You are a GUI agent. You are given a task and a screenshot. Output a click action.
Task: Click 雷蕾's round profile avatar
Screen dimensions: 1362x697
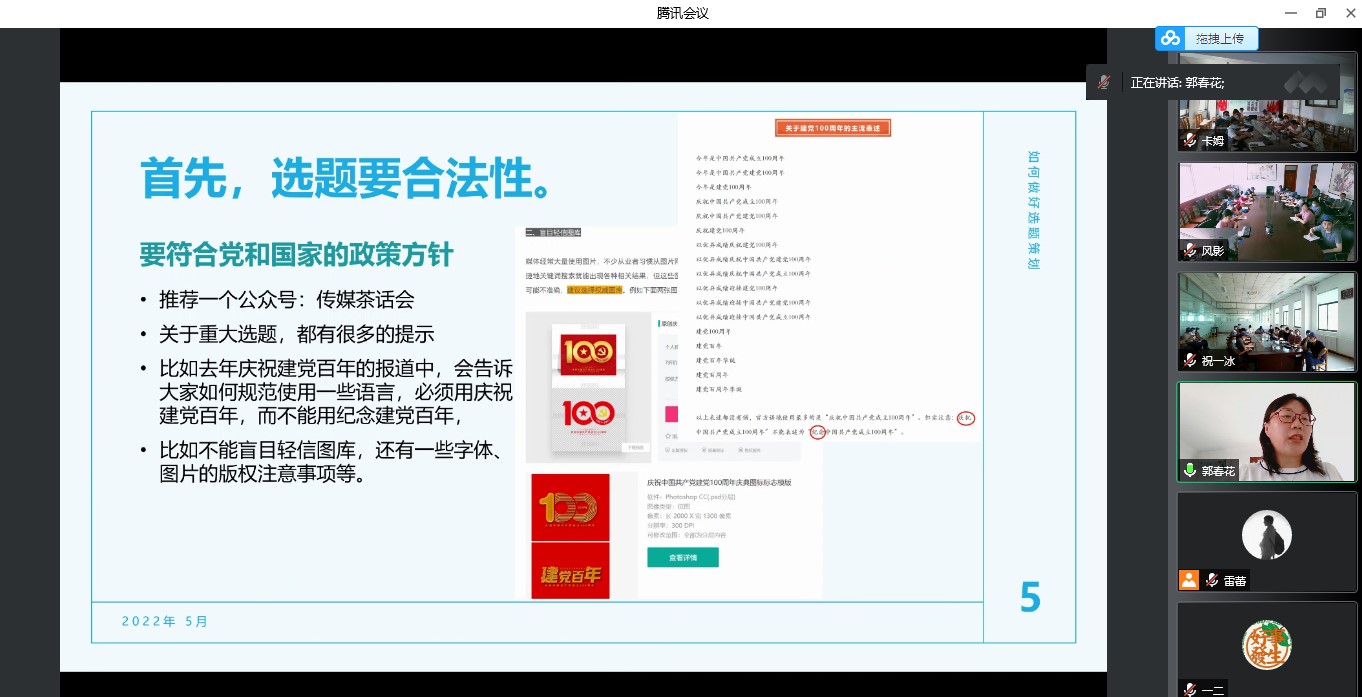pyautogui.click(x=1266, y=535)
